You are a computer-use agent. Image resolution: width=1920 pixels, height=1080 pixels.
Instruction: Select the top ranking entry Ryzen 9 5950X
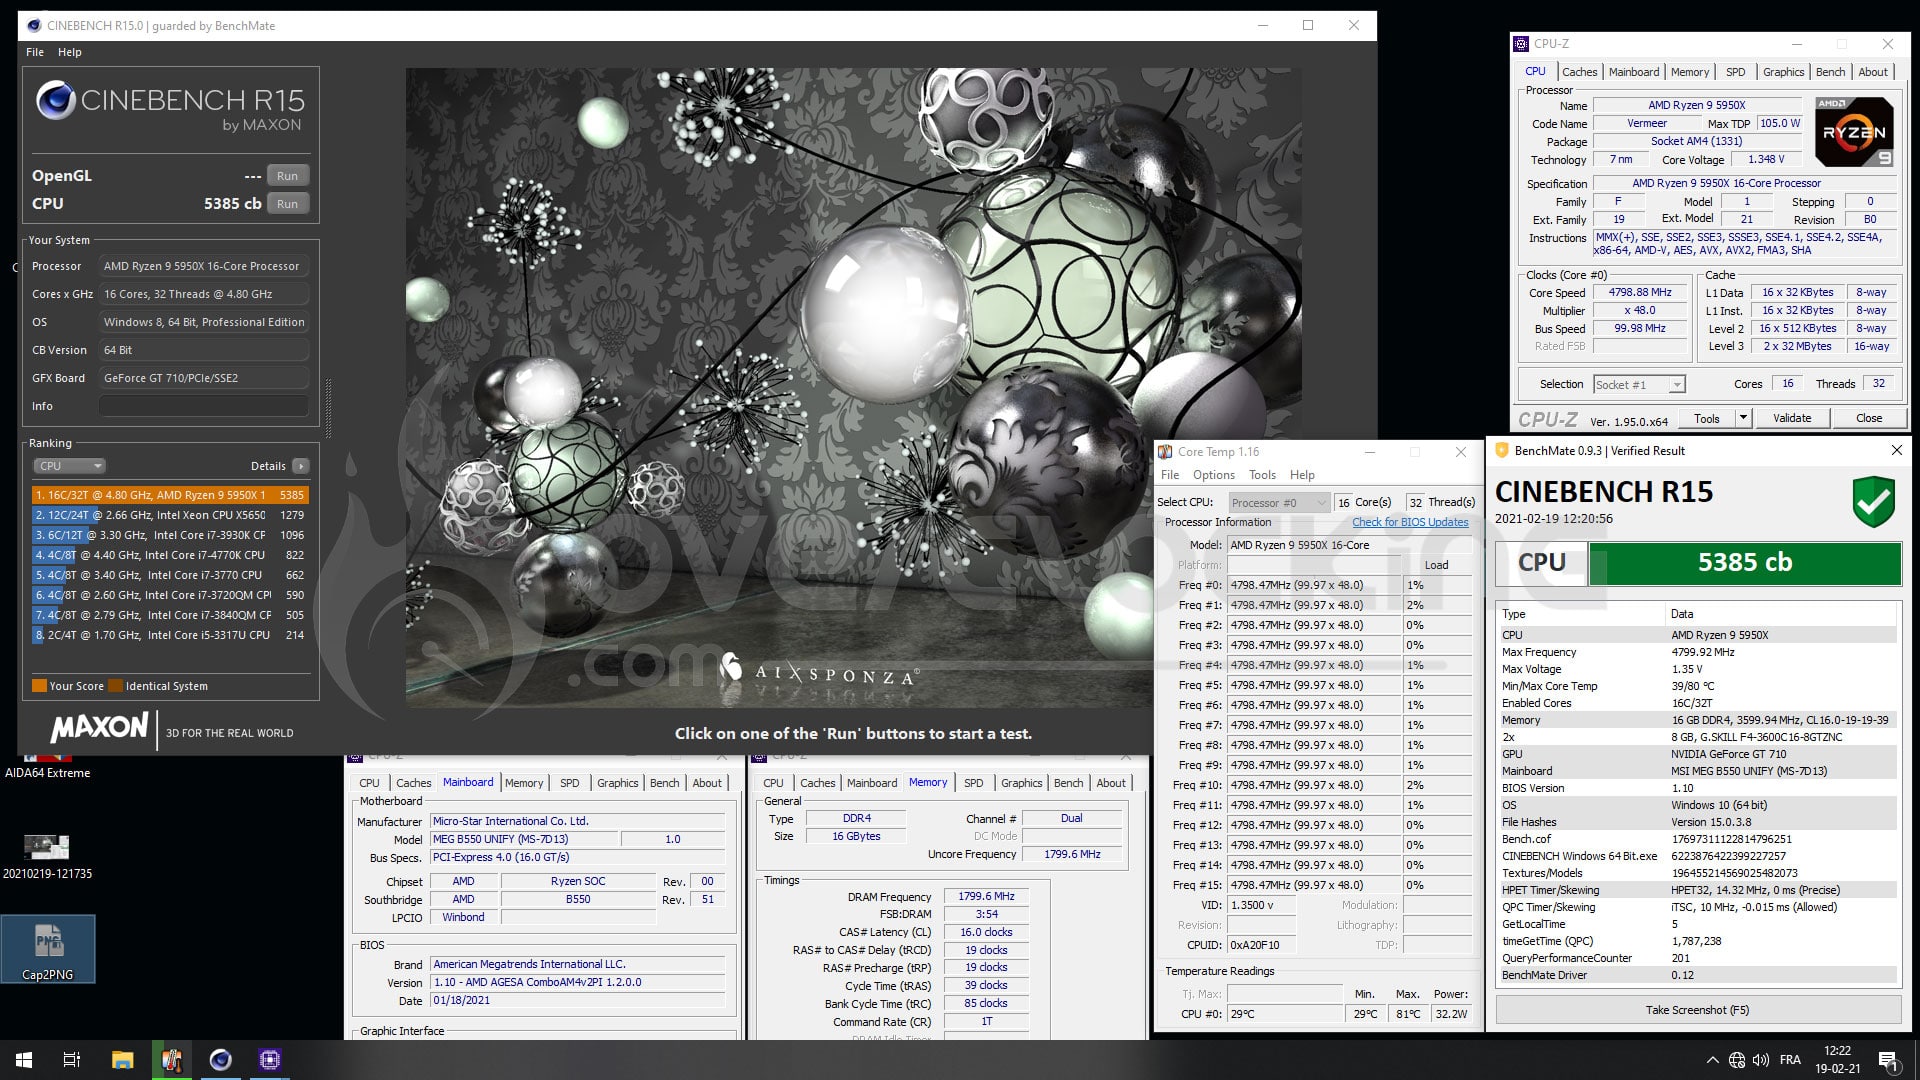169,495
